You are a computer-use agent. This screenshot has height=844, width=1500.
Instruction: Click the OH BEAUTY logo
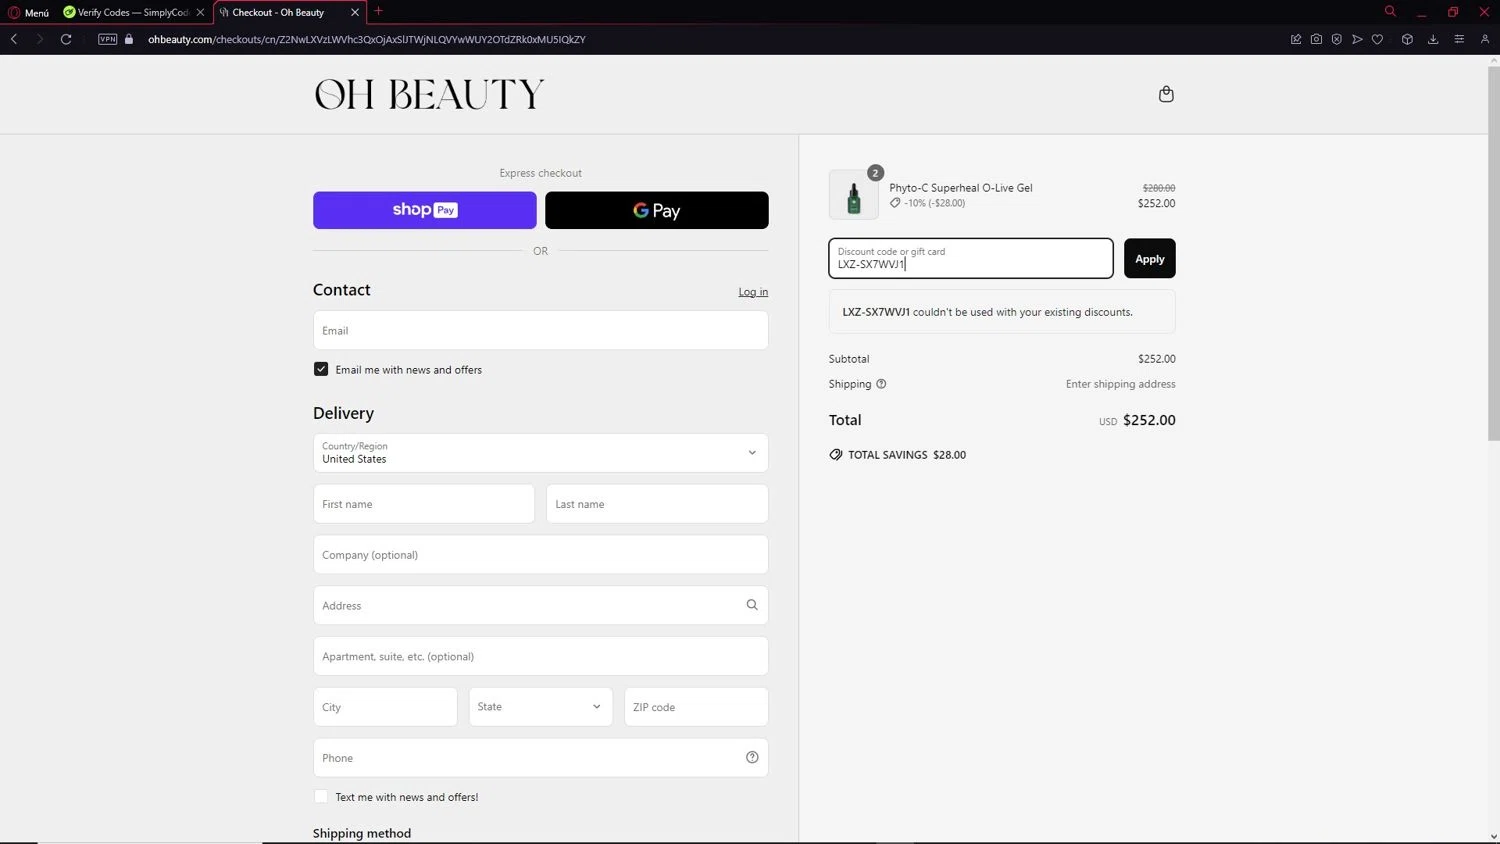click(429, 94)
